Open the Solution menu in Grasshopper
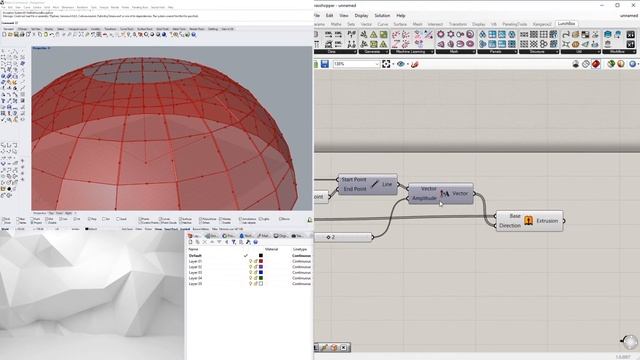This screenshot has height=360, width=640. pos(382,16)
